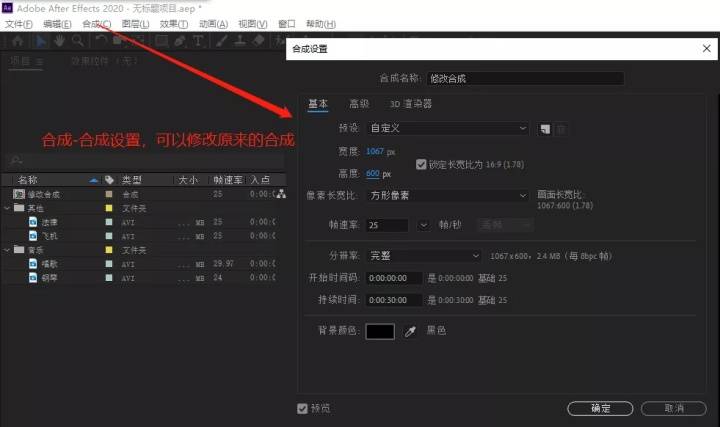Select the Hand tool
This screenshot has width=720, height=427.
click(x=59, y=41)
